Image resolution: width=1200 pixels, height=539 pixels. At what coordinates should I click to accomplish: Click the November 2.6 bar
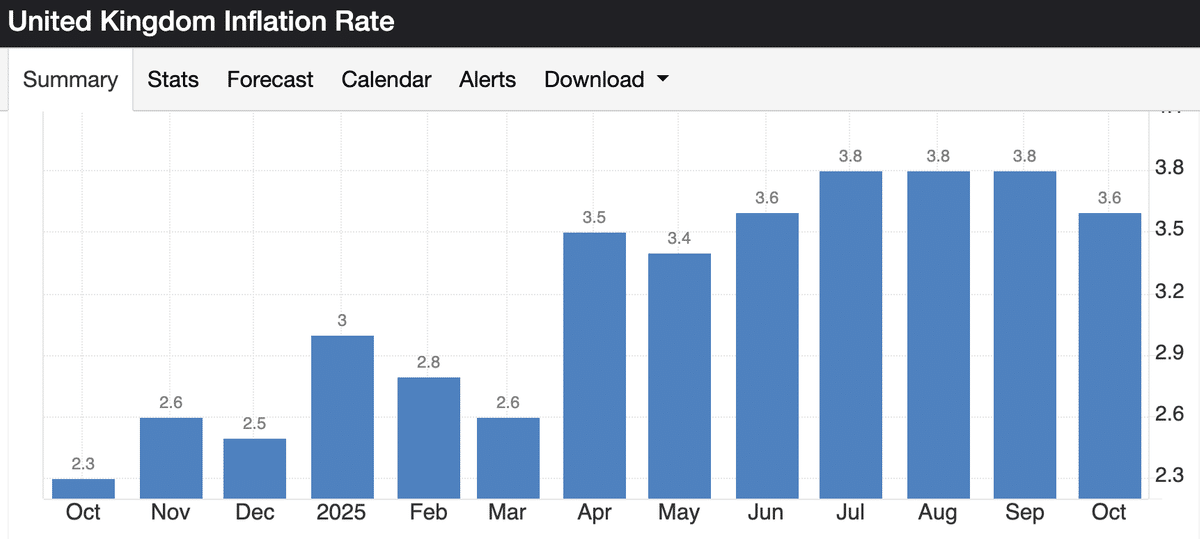click(171, 457)
